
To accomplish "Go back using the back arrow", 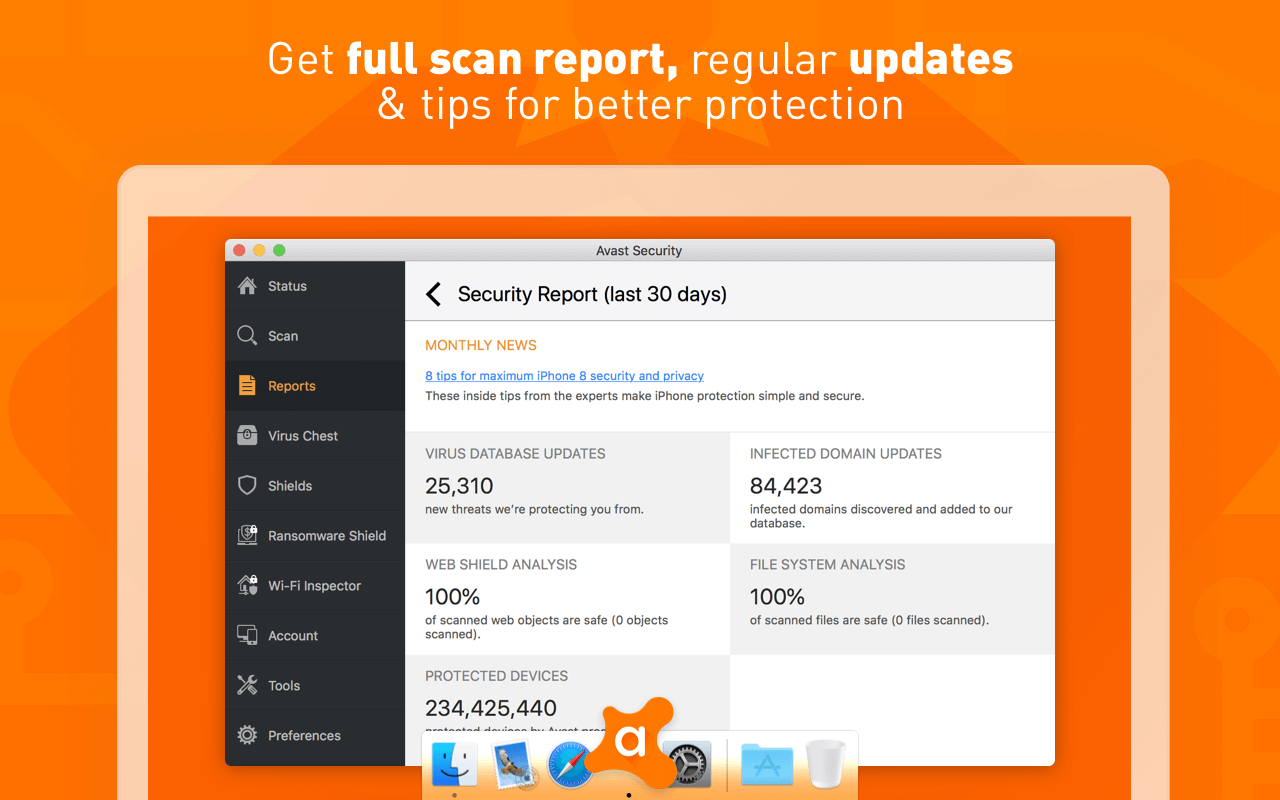I will pyautogui.click(x=433, y=294).
